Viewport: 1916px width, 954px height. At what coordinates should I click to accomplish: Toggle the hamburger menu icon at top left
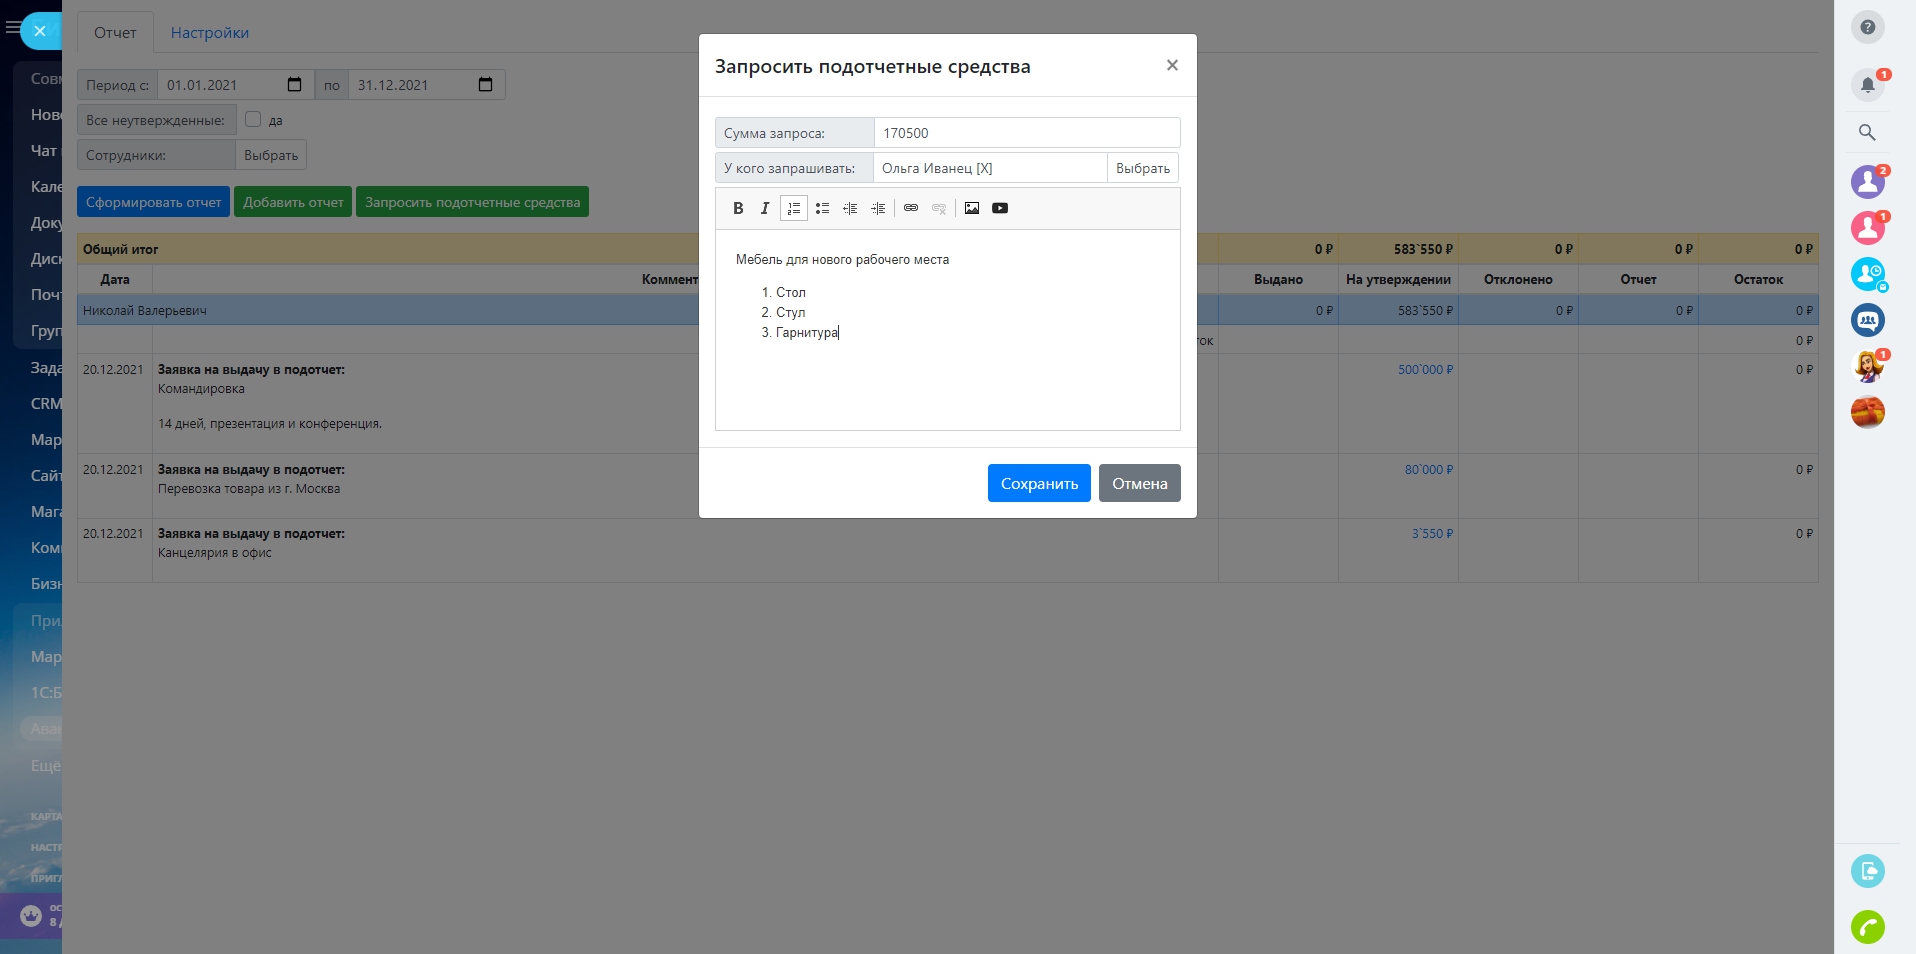pos(12,28)
